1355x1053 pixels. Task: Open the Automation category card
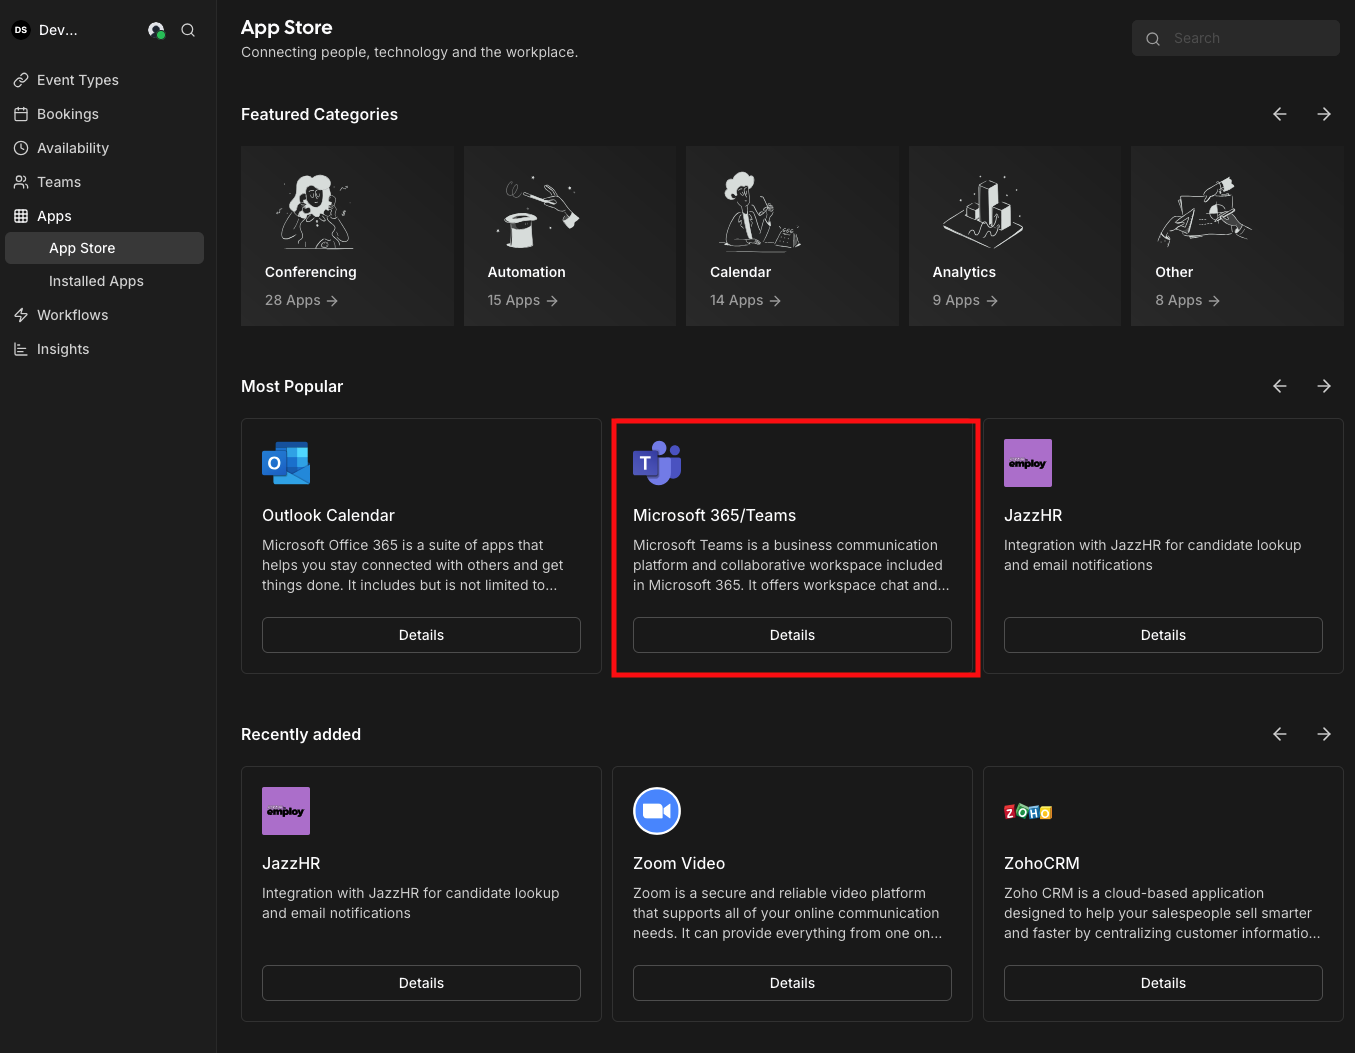(x=569, y=236)
